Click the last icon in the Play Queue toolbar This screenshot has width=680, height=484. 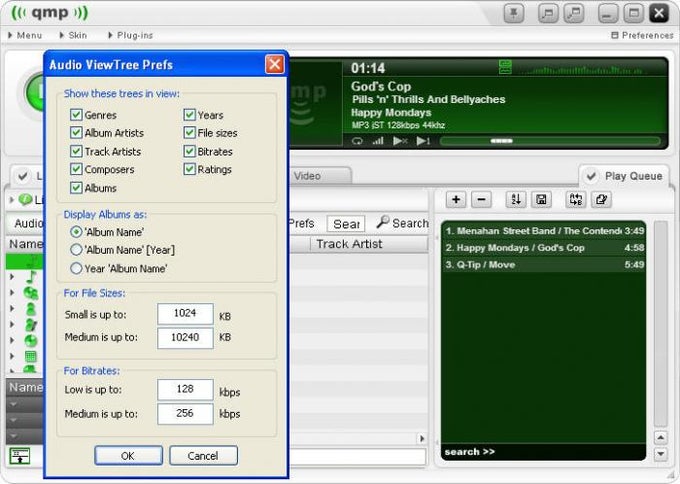coord(602,199)
